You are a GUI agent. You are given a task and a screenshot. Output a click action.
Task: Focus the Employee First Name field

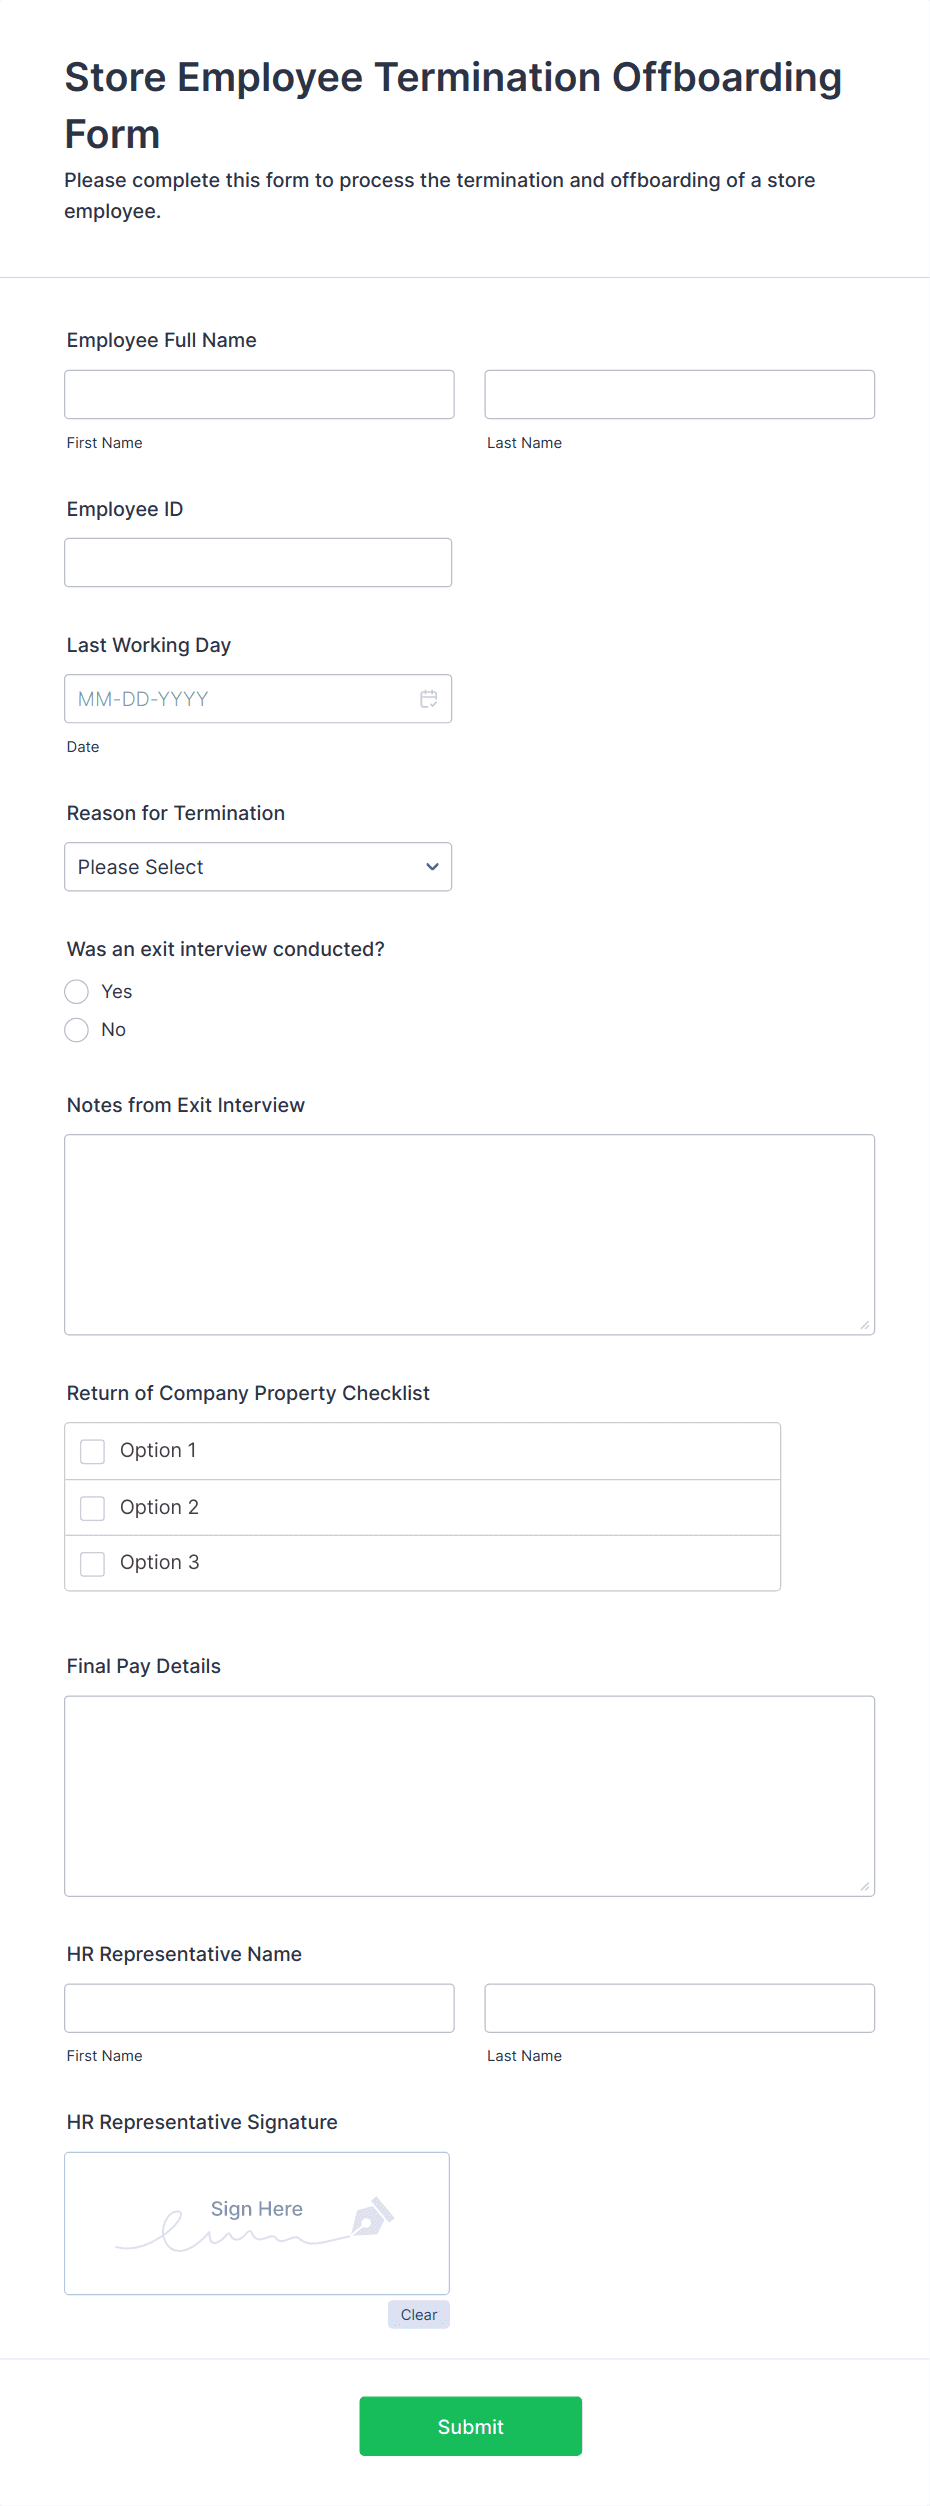click(x=259, y=395)
